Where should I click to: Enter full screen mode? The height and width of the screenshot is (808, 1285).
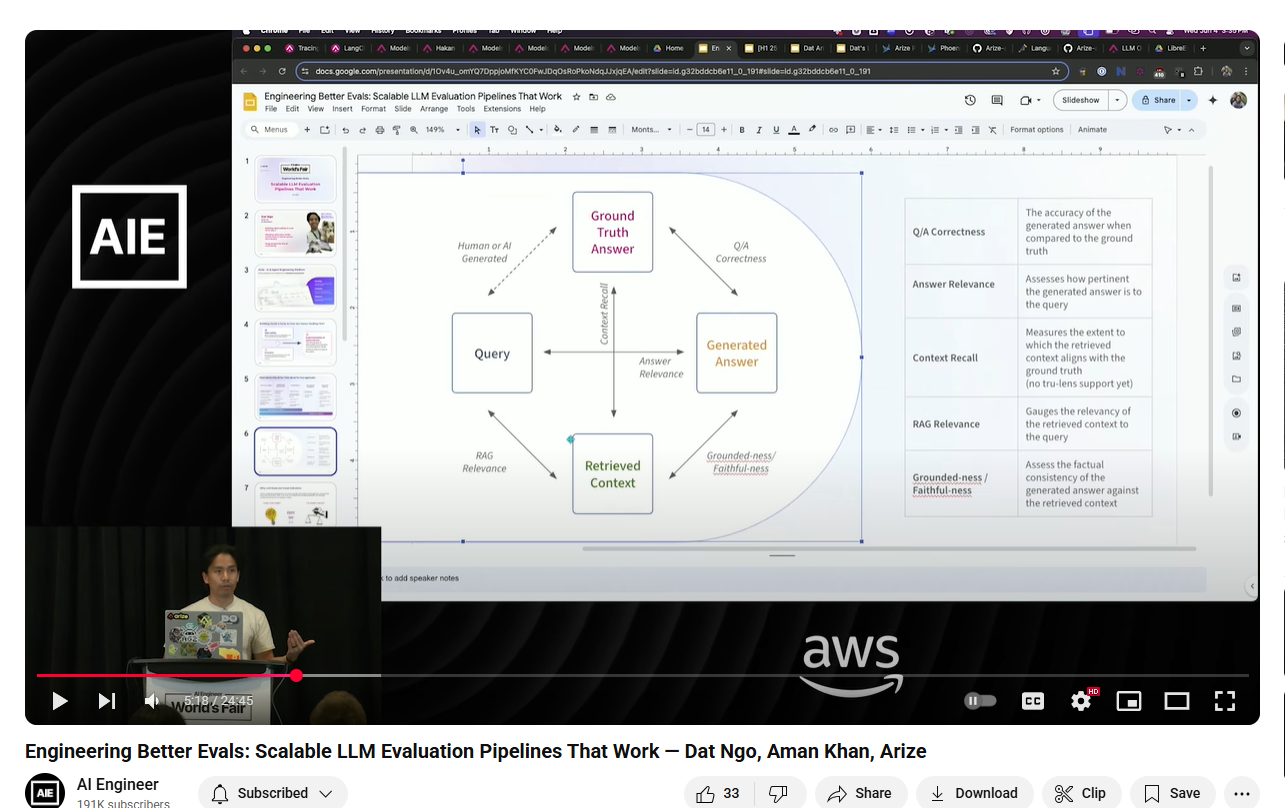(x=1225, y=701)
